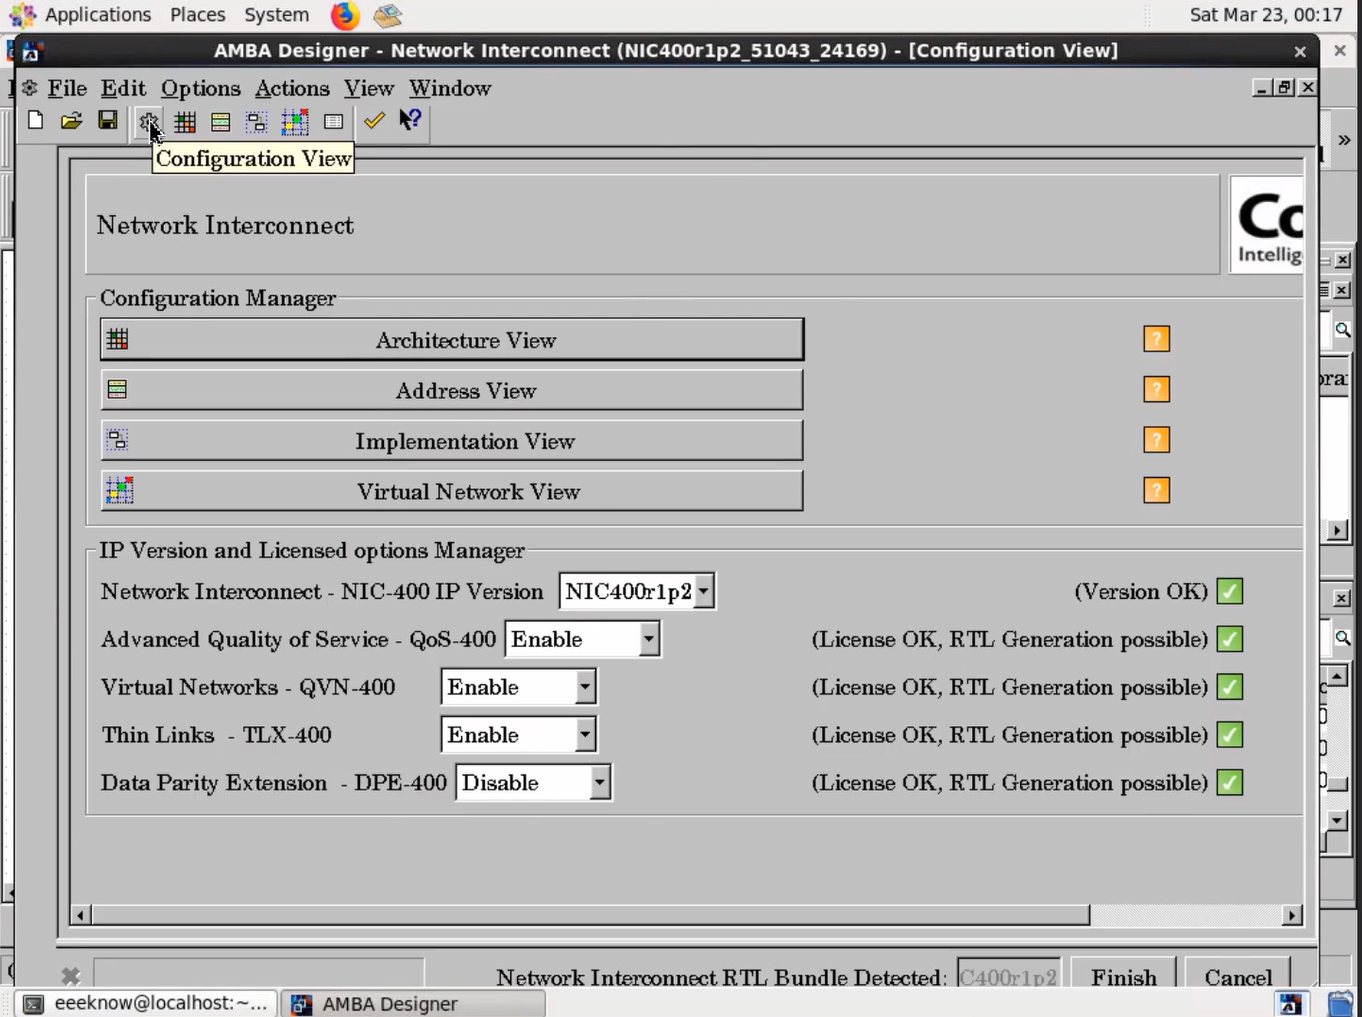Click the horizontal scrollbar thumb in configuration panel
1362x1017 pixels.
(x=591, y=914)
